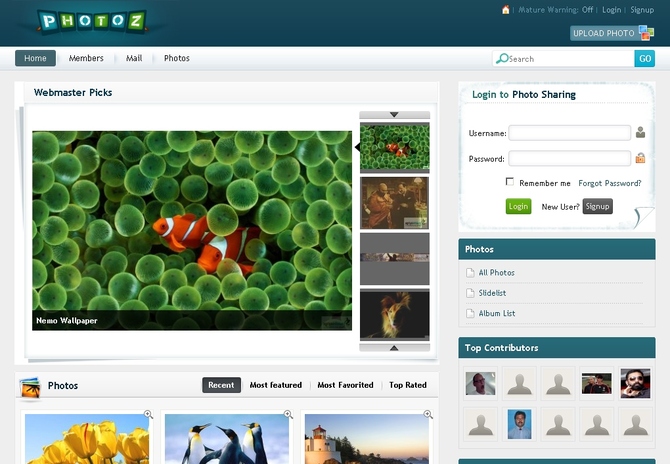Click the Login link in header
This screenshot has width=670, height=464.
pyautogui.click(x=611, y=10)
